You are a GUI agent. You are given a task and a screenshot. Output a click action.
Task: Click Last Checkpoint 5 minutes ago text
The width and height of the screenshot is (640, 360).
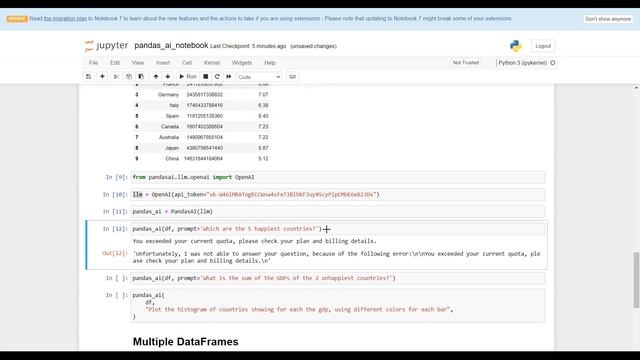pyautogui.click(x=248, y=46)
